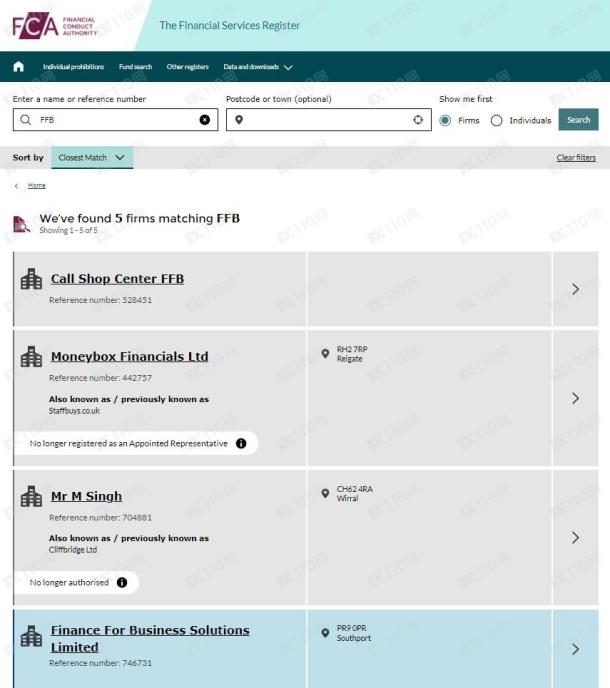The image size is (610, 688).
Task: Open Fund search menu item
Action: (x=135, y=67)
